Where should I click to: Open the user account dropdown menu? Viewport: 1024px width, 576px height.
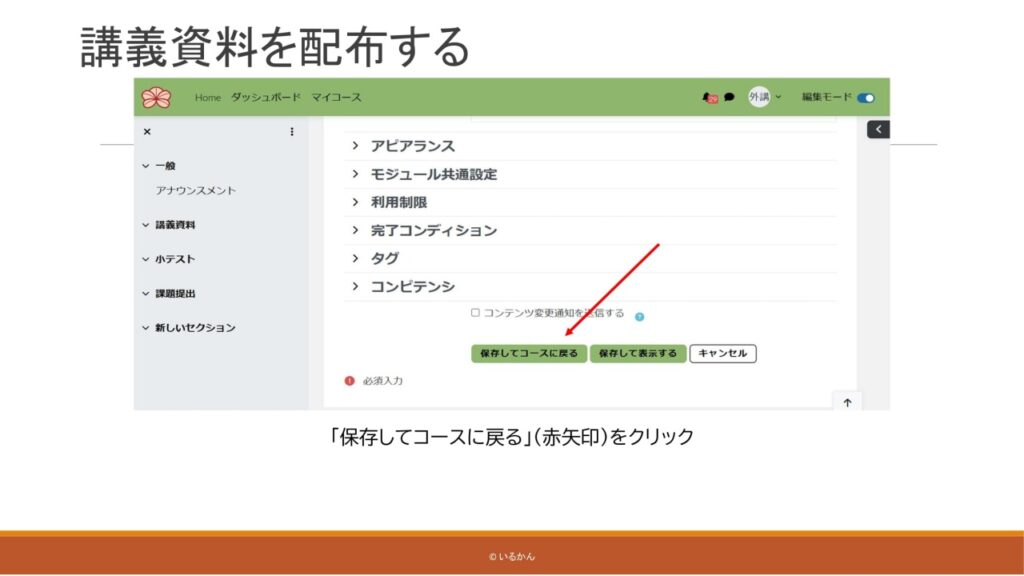tap(765, 97)
